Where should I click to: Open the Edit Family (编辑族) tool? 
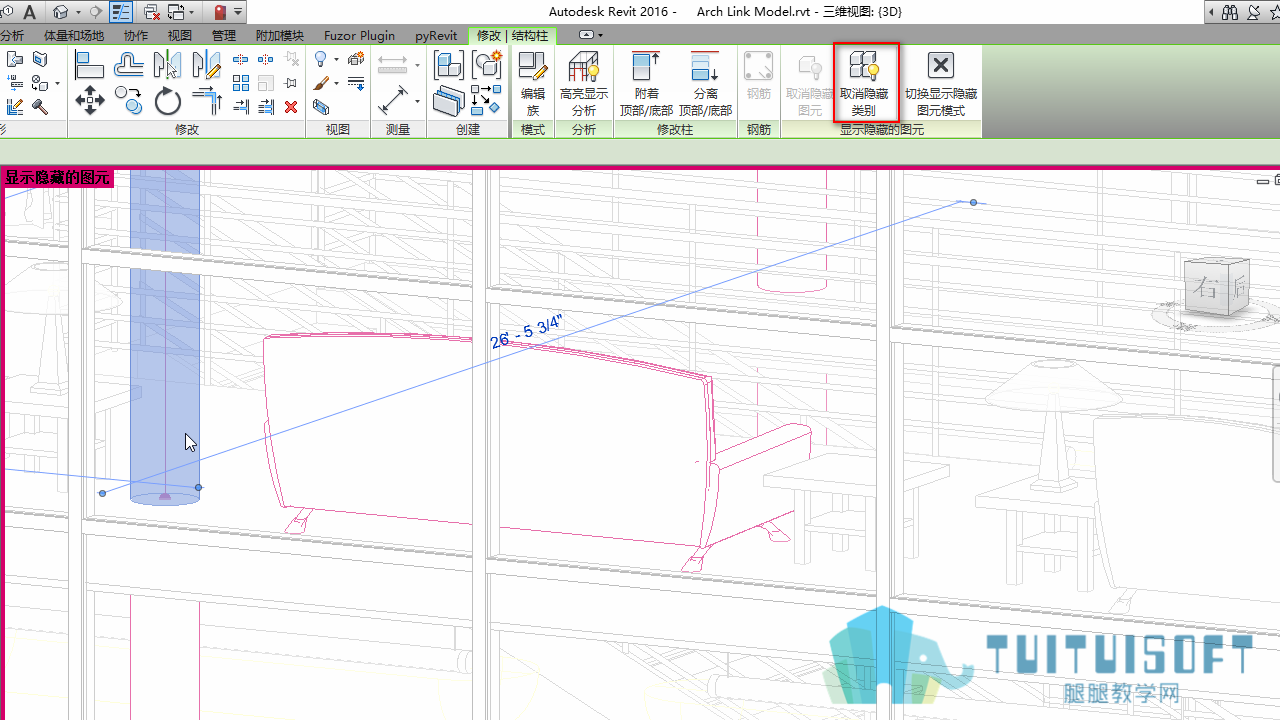coord(533,84)
